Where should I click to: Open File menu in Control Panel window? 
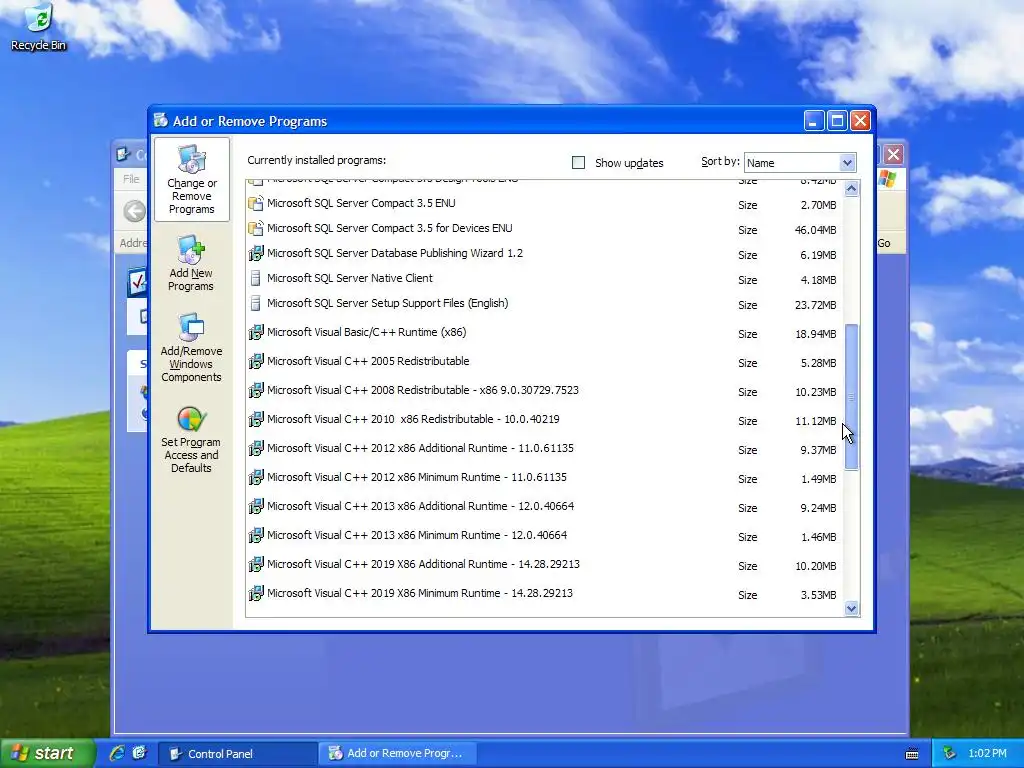point(131,179)
